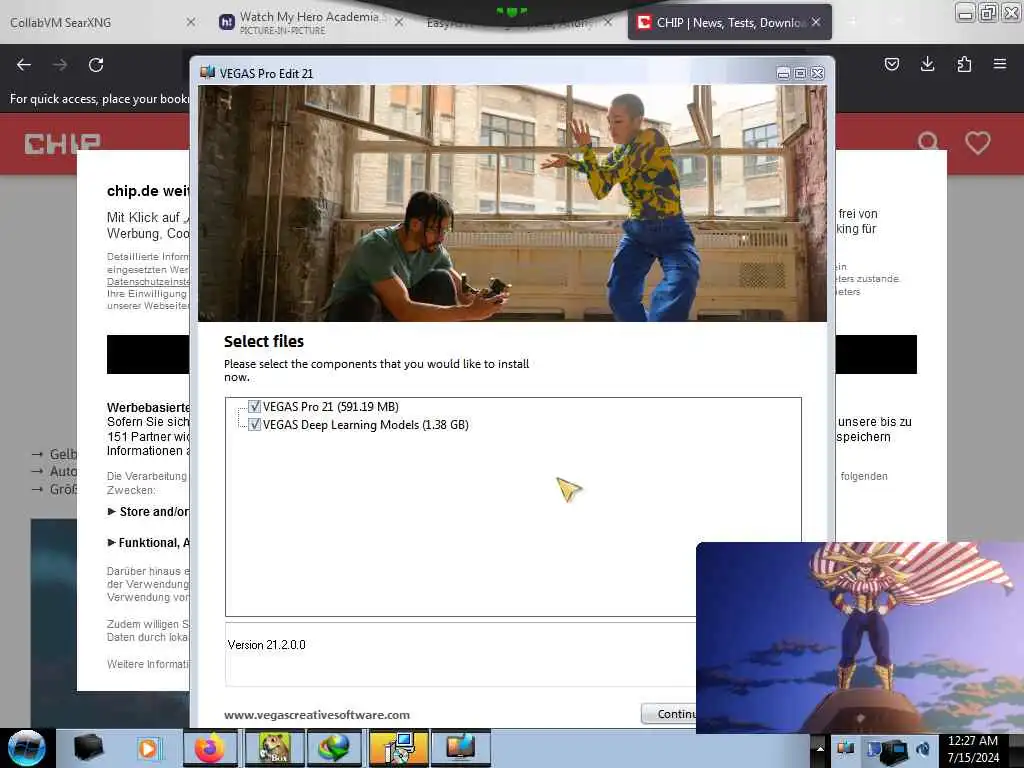The image size is (1024, 768).
Task: Close the CHIP browser tab
Action: (816, 22)
